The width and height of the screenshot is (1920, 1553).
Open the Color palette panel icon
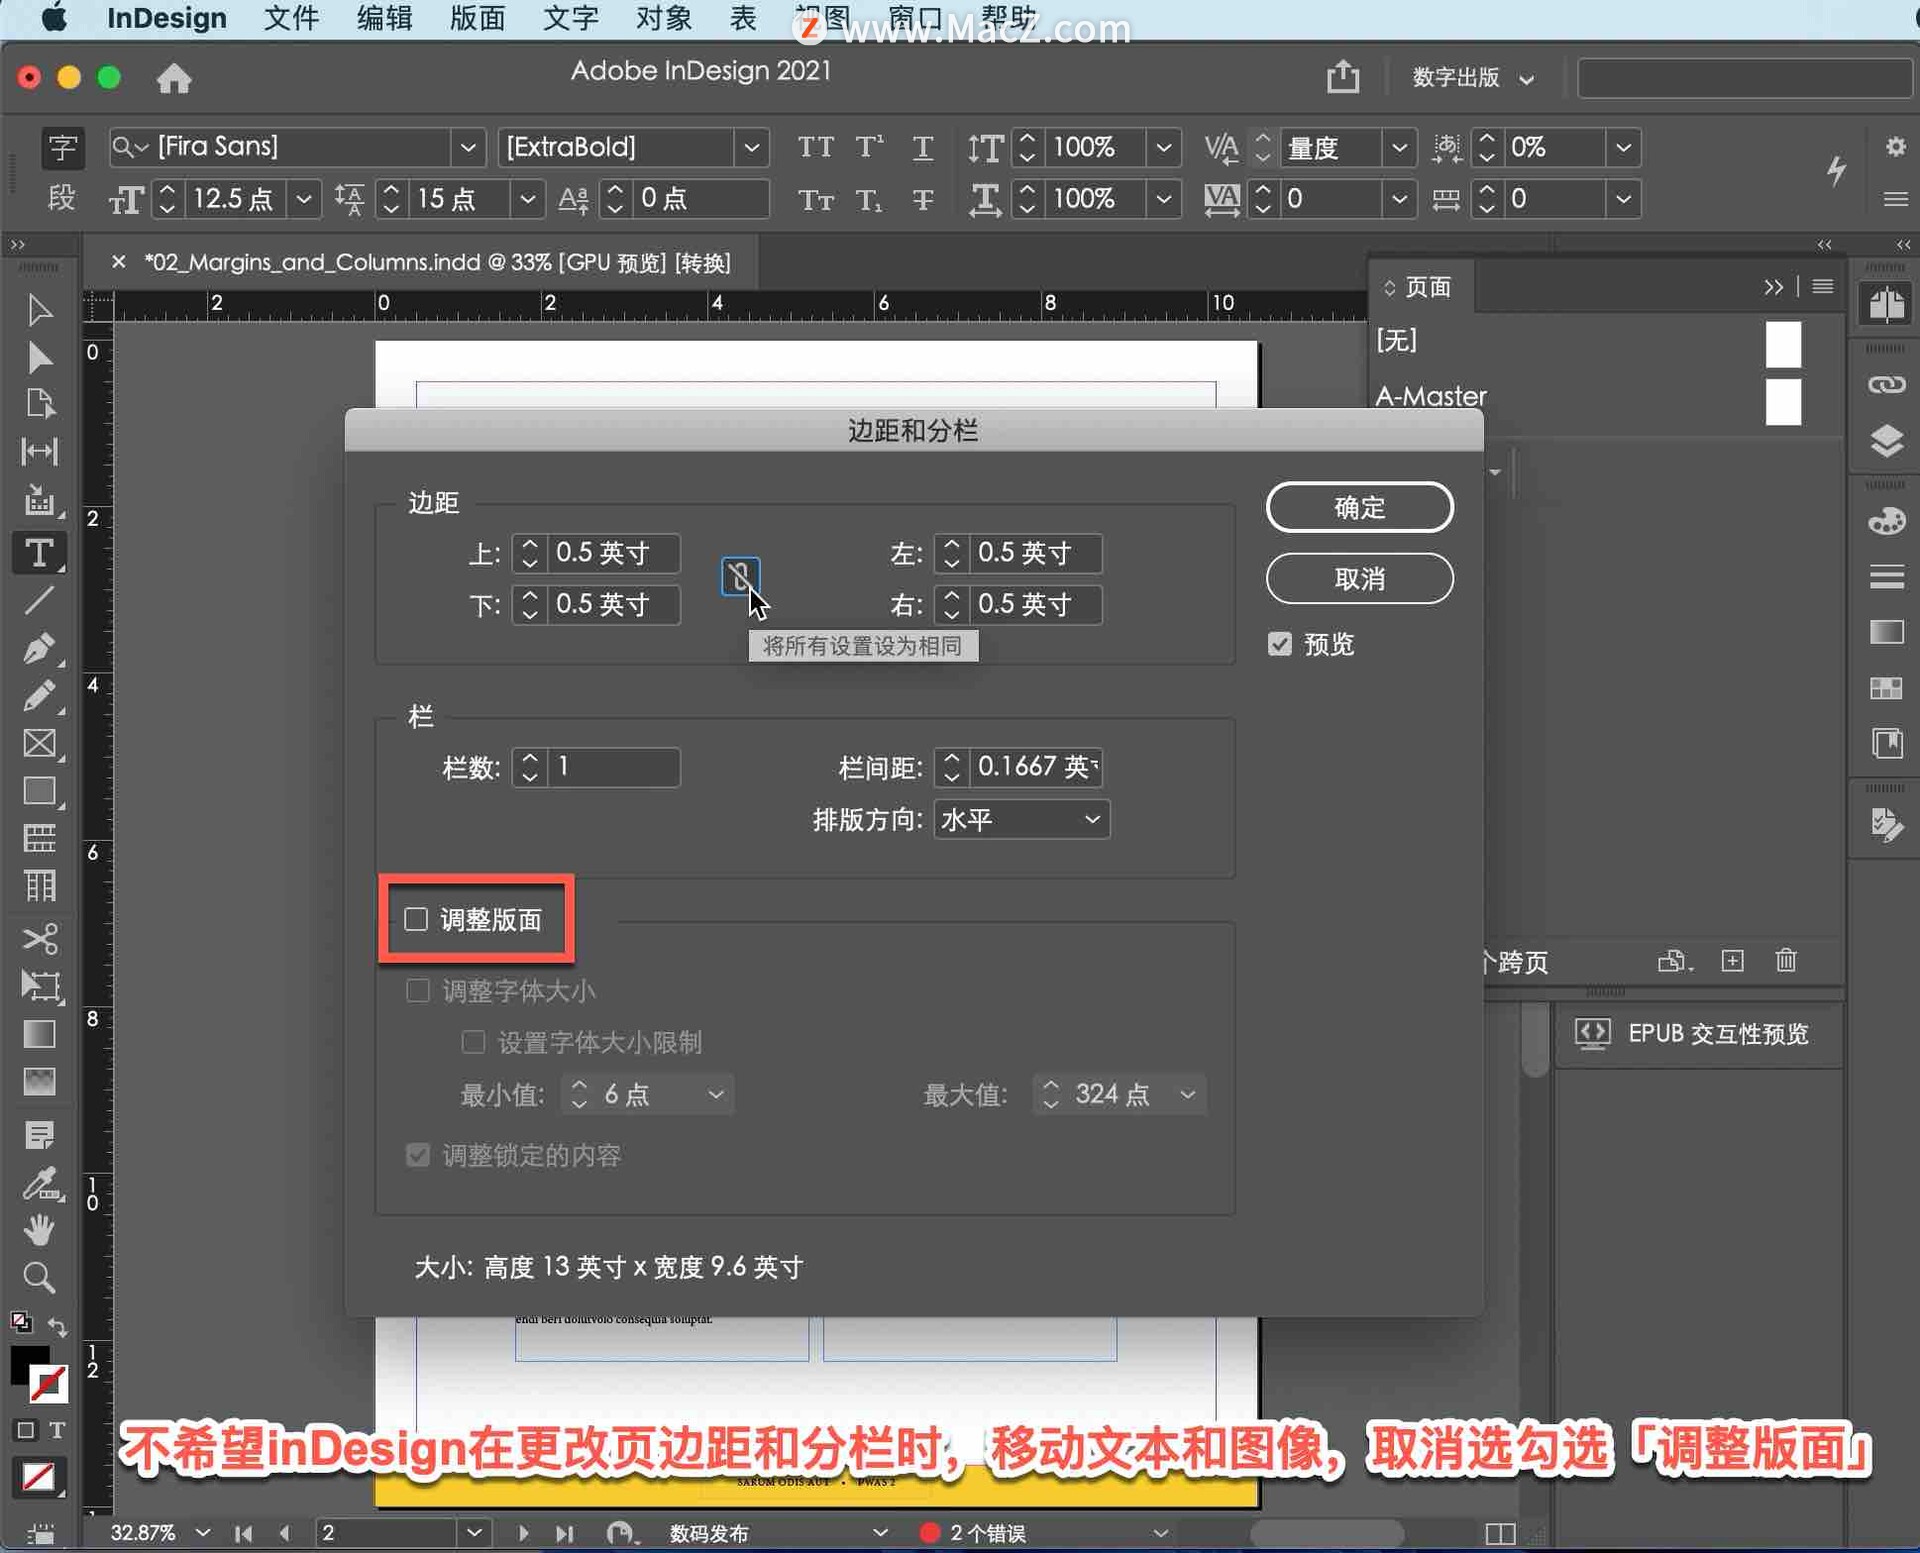tap(1886, 521)
